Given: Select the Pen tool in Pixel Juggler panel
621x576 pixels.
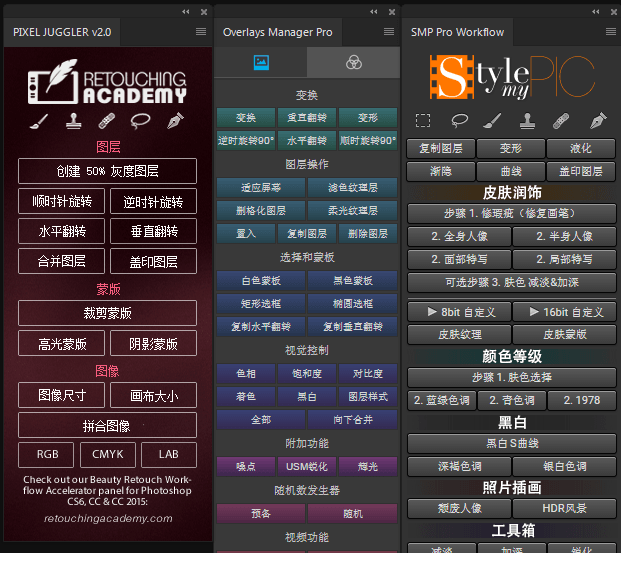Looking at the screenshot, I should pyautogui.click(x=175, y=121).
